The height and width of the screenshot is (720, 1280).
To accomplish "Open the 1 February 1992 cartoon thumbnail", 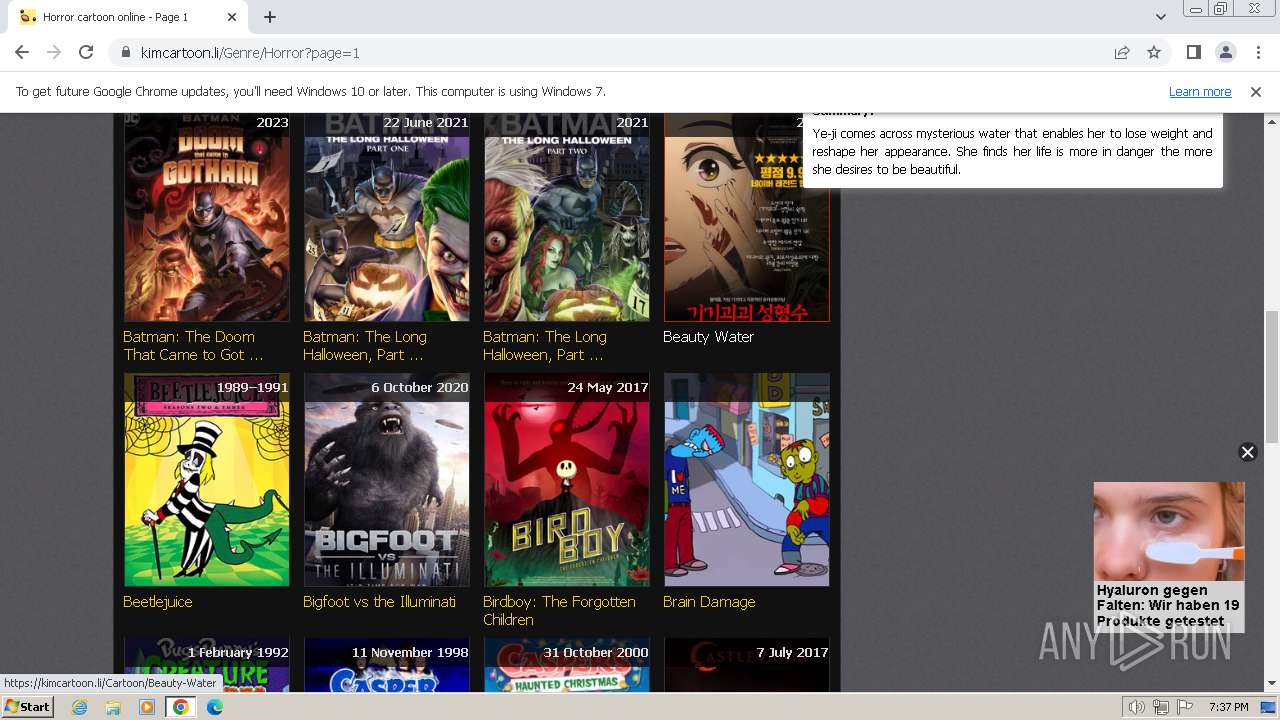I will [207, 666].
